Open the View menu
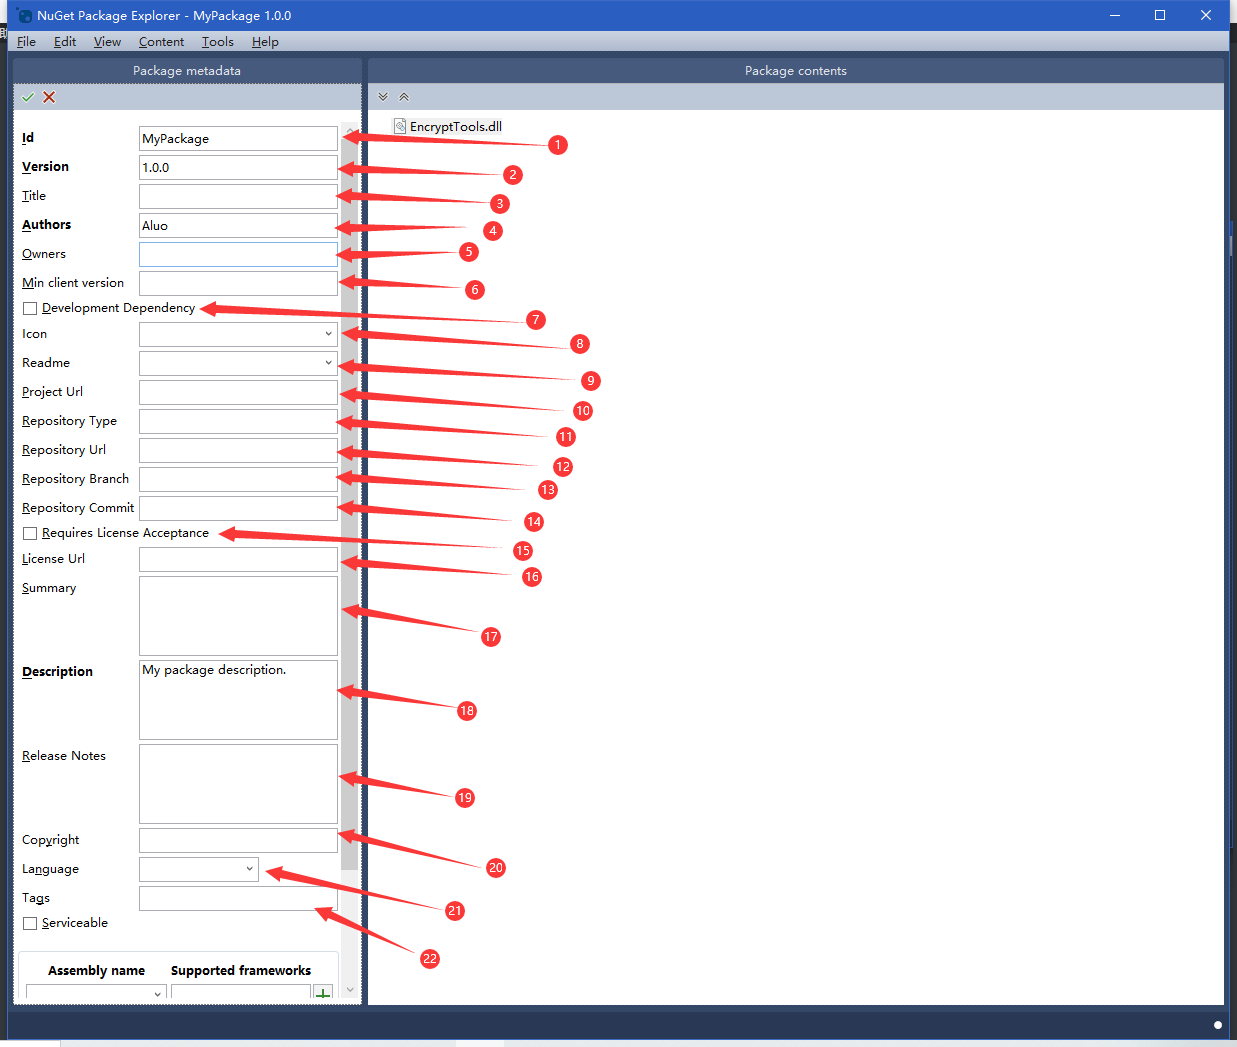 pyautogui.click(x=107, y=42)
